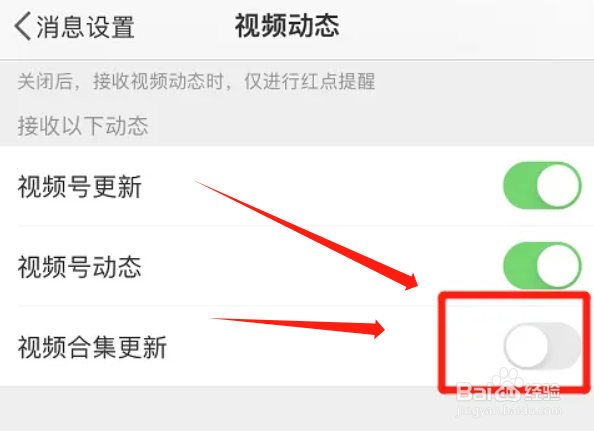Click the 视频号更新 row label
This screenshot has width=594, height=431.
[x=80, y=187]
